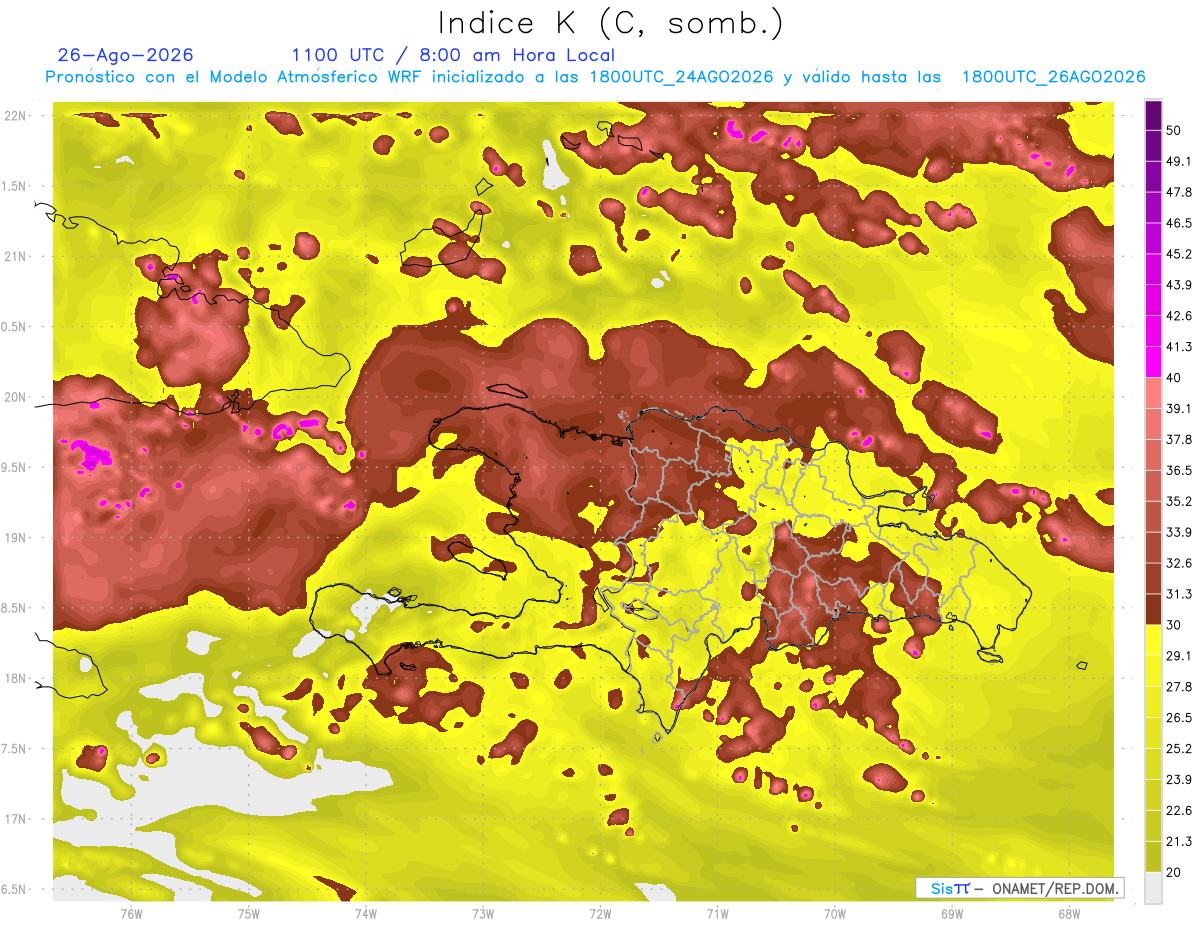Select the '33.9' colorbar label

1179,532
